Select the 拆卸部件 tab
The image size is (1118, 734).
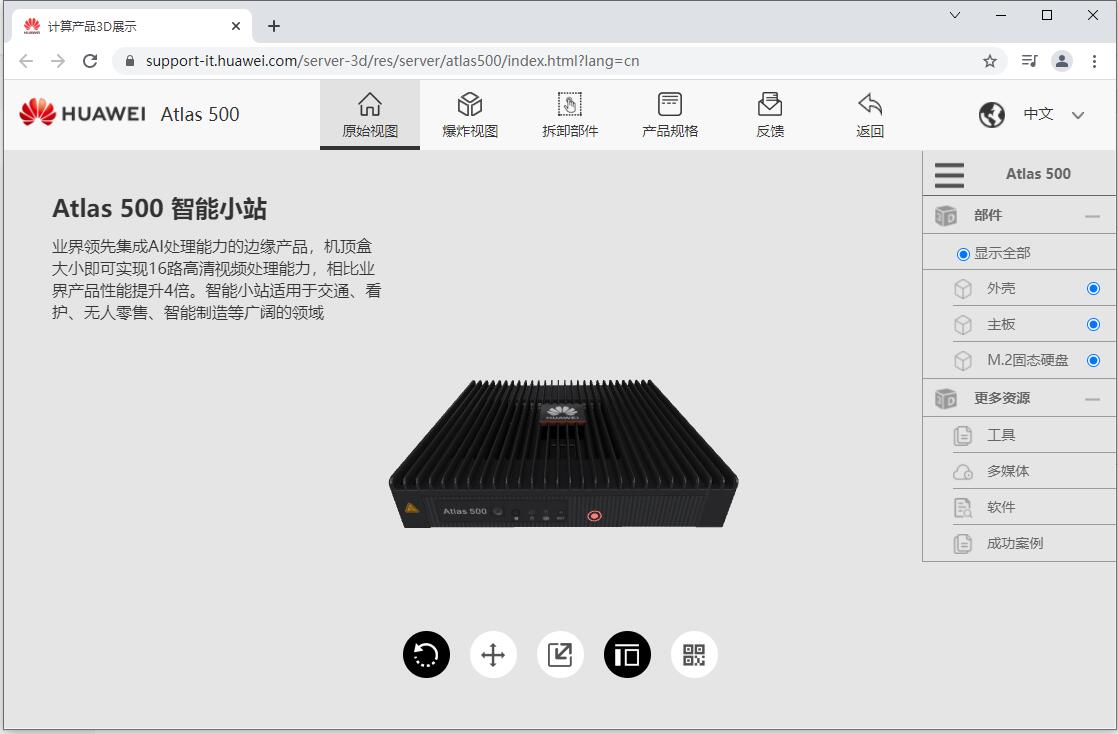click(x=570, y=115)
